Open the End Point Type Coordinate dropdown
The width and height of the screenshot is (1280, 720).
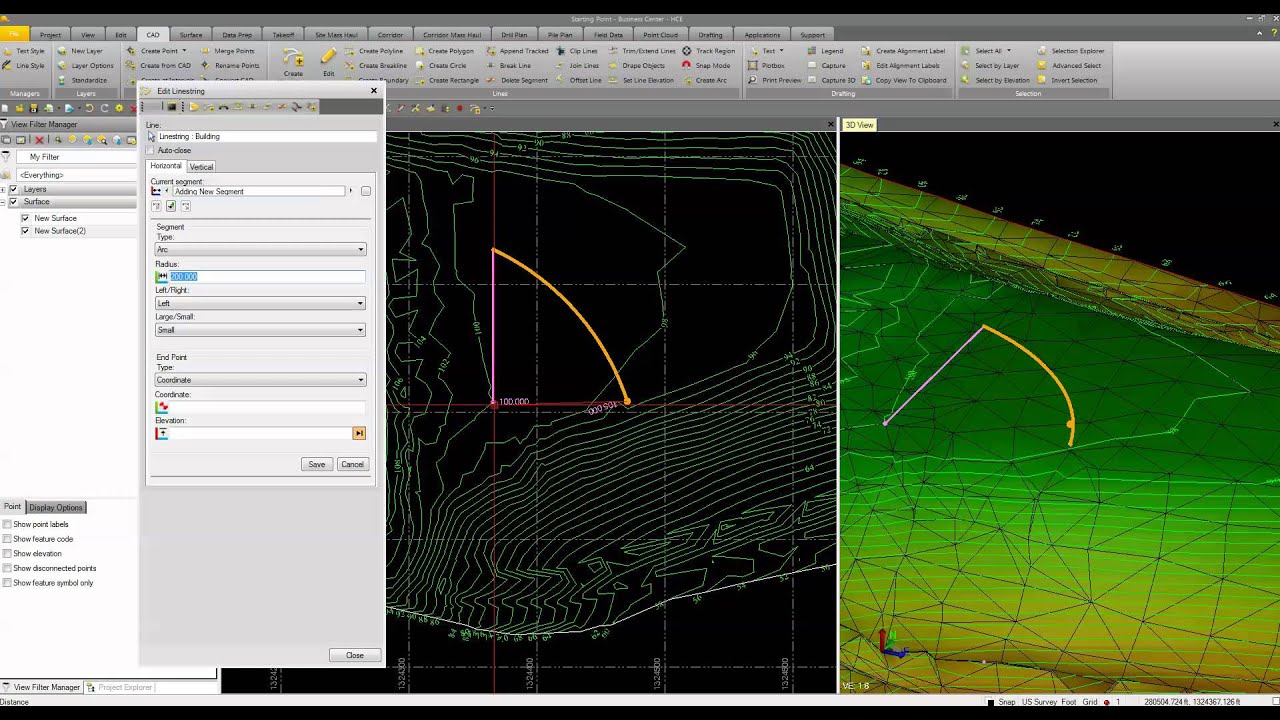coord(260,380)
